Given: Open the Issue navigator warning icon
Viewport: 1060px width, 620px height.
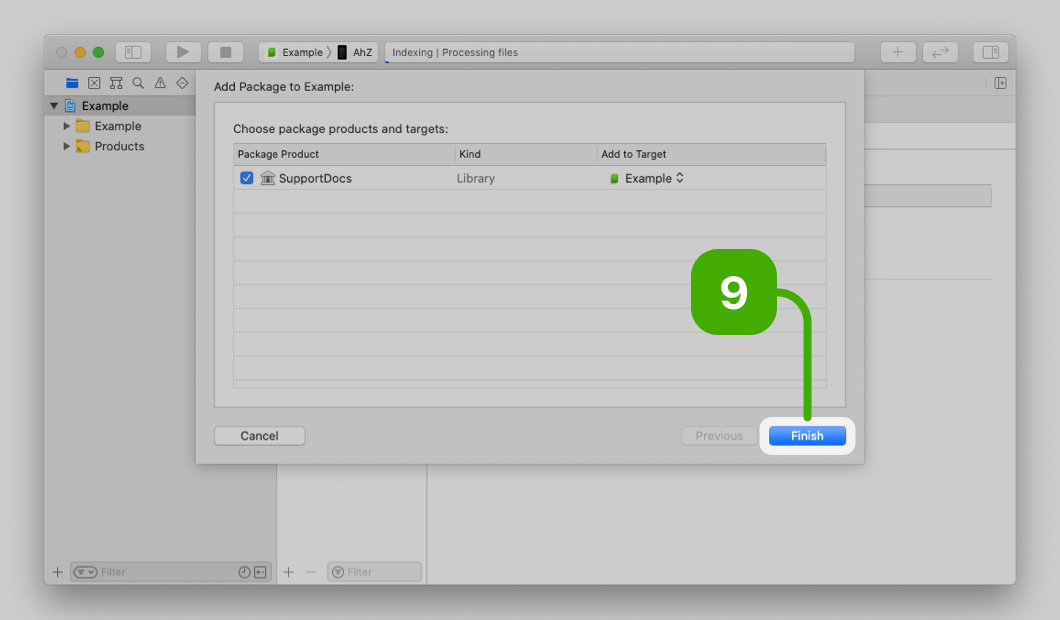Looking at the screenshot, I should 160,83.
